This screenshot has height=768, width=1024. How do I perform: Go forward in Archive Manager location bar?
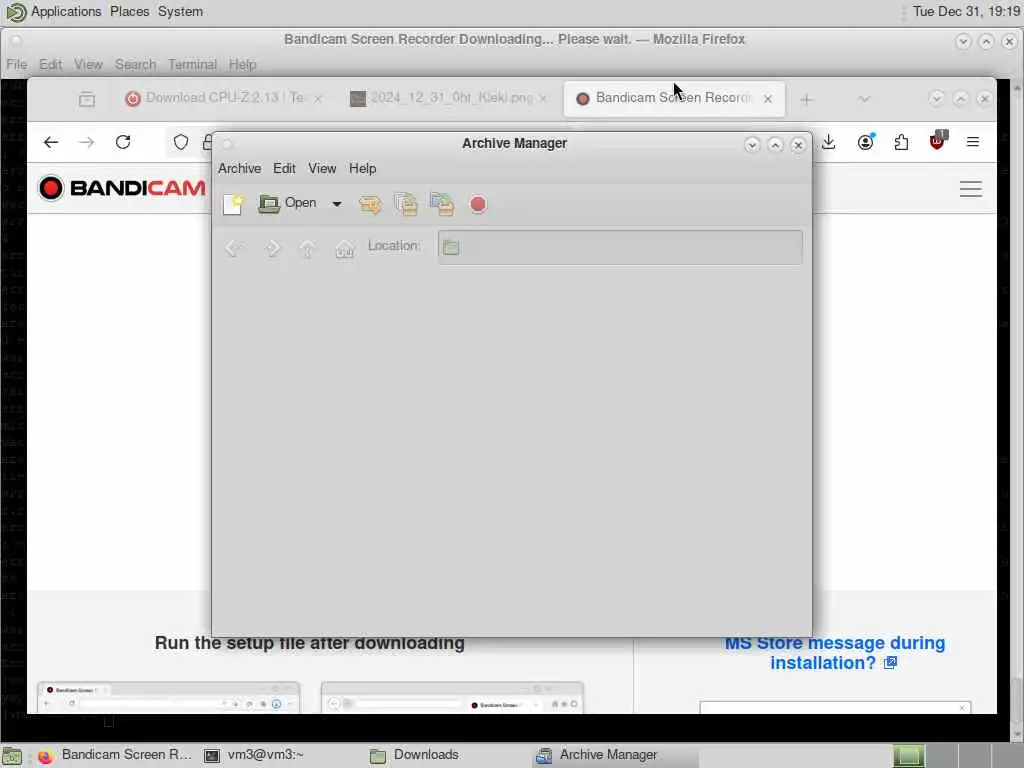click(x=273, y=248)
